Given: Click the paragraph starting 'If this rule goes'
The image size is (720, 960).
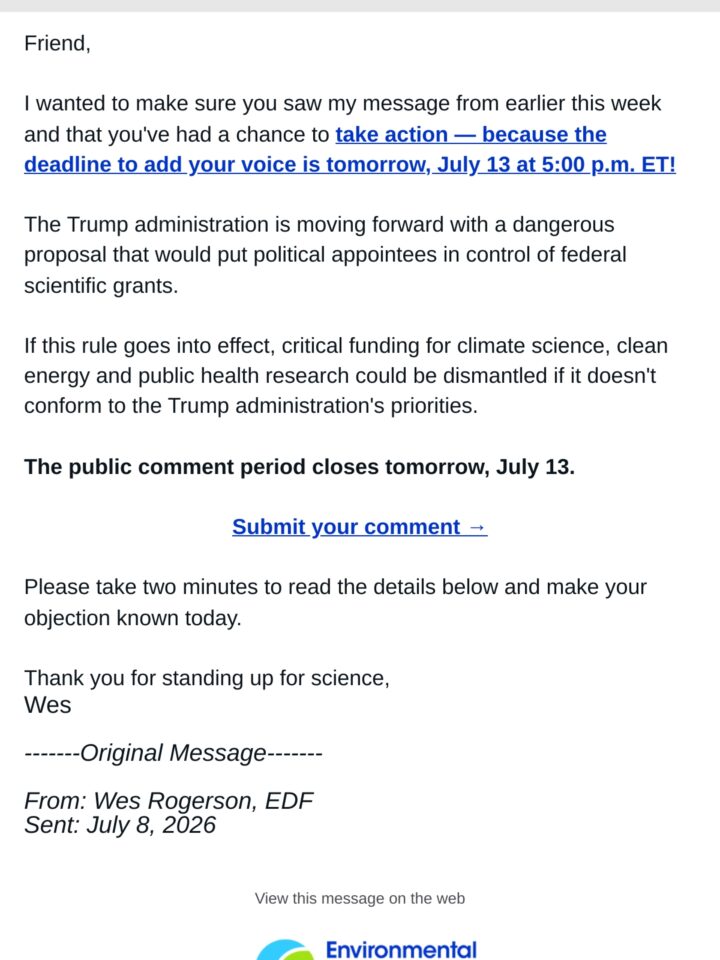Looking at the screenshot, I should click(x=346, y=375).
